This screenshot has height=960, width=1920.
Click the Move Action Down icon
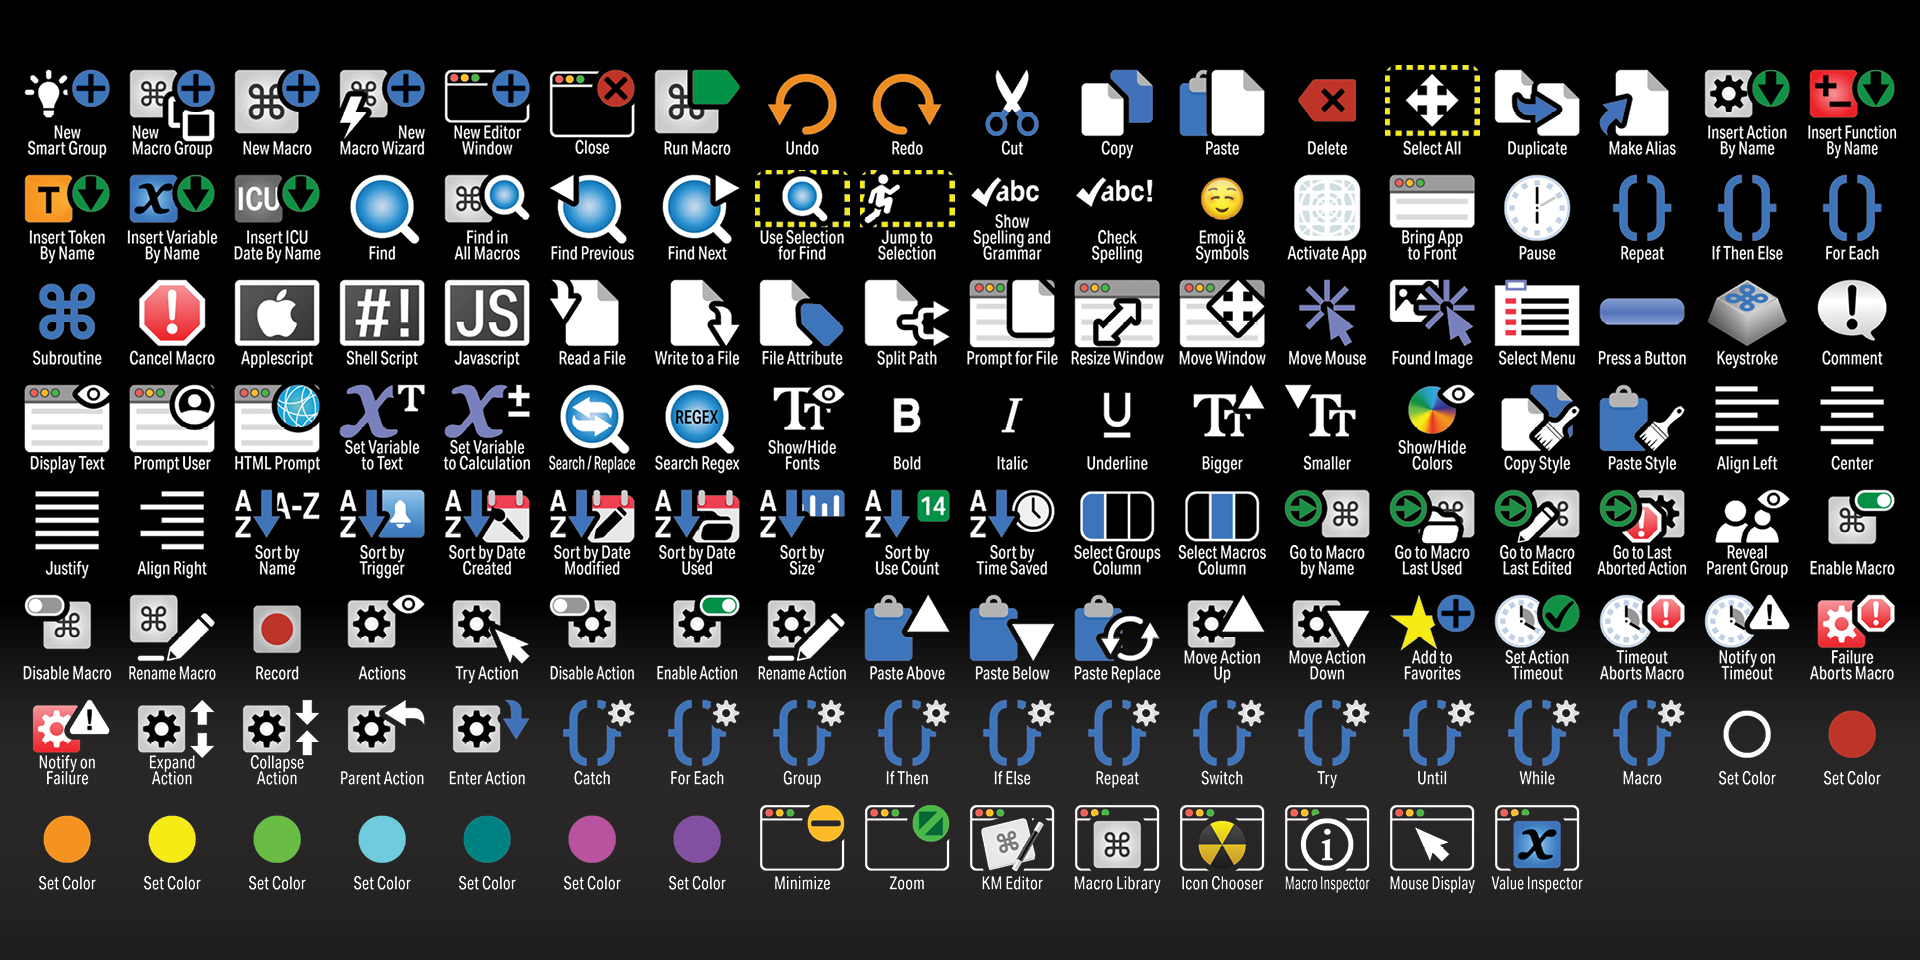tap(1329, 623)
